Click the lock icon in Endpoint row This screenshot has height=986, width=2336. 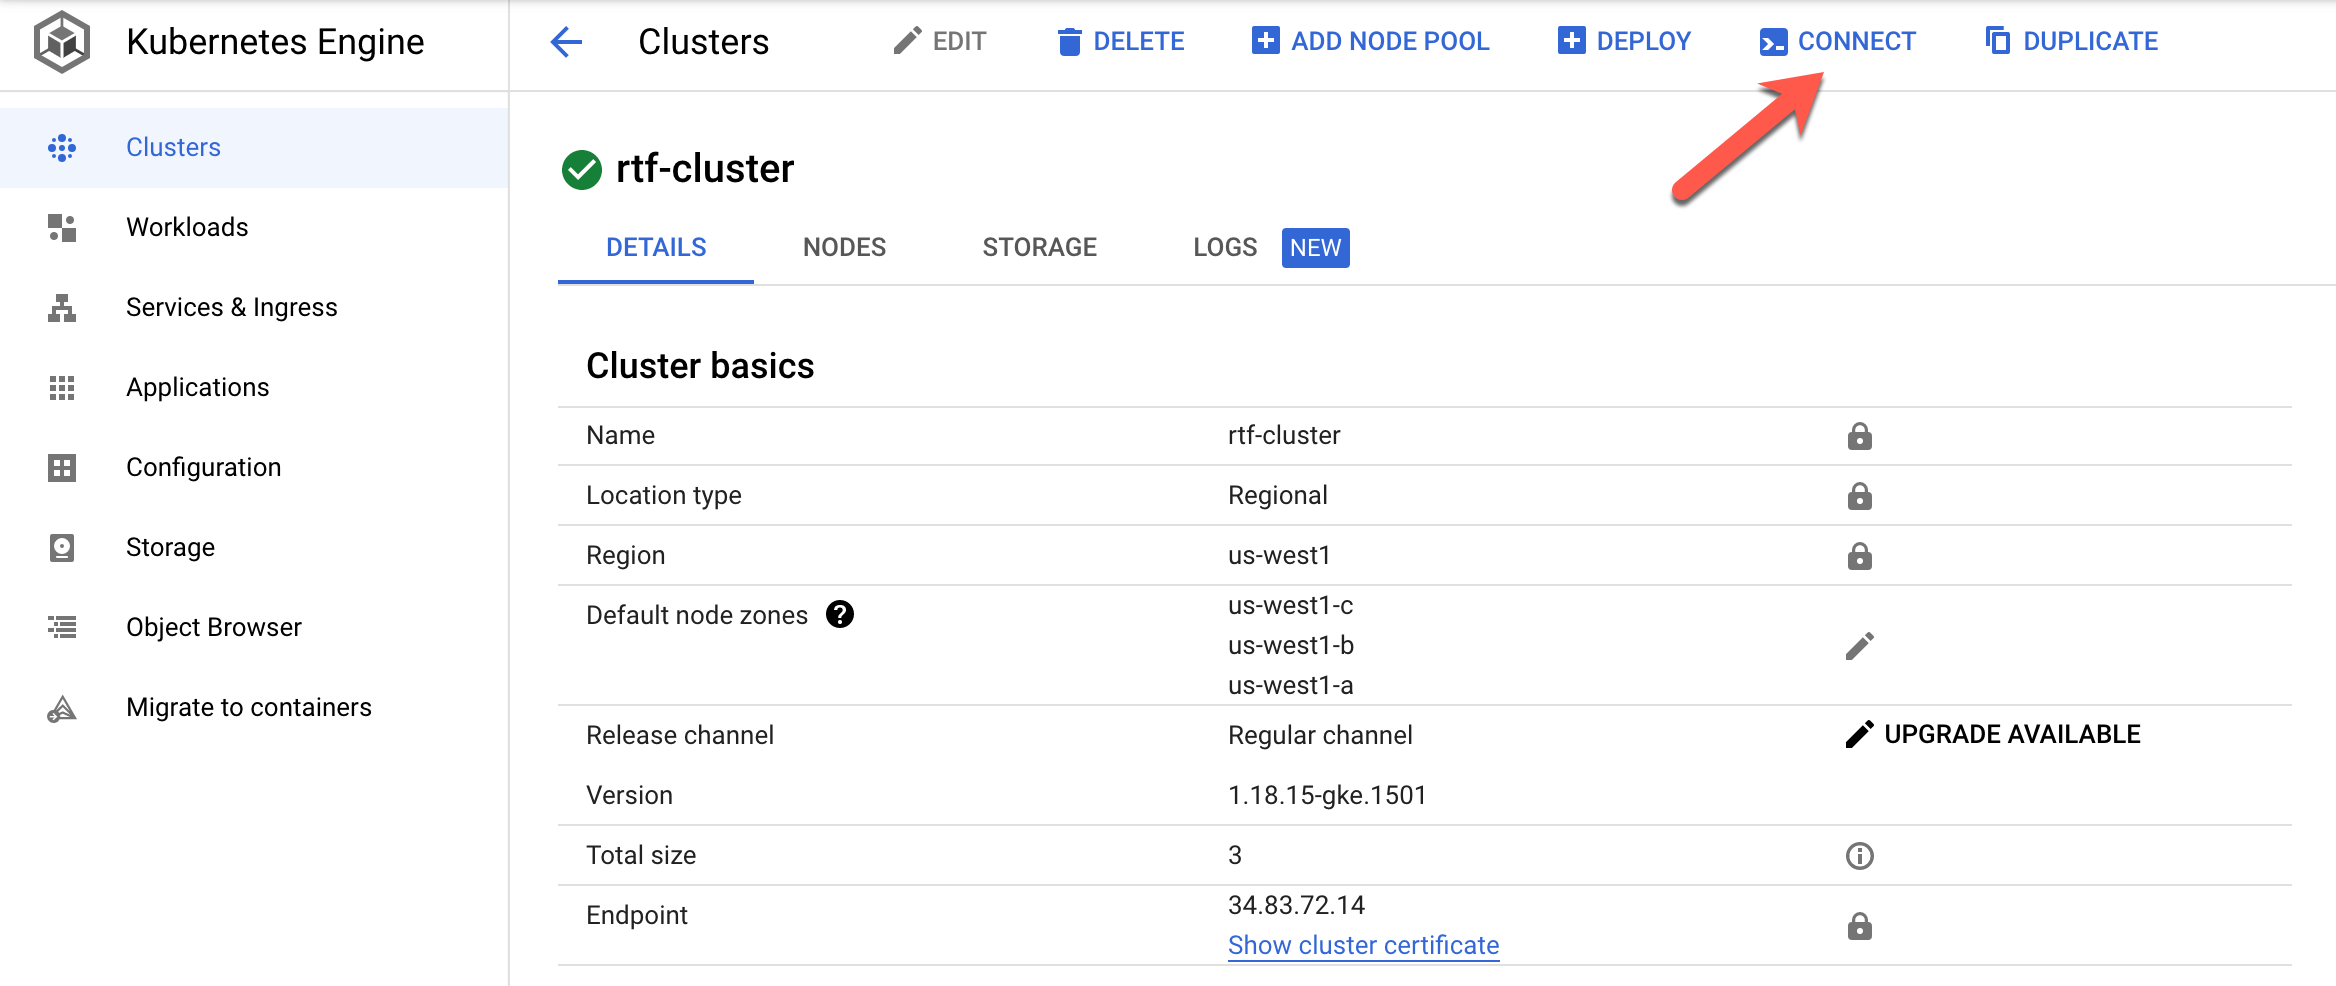tap(1860, 926)
